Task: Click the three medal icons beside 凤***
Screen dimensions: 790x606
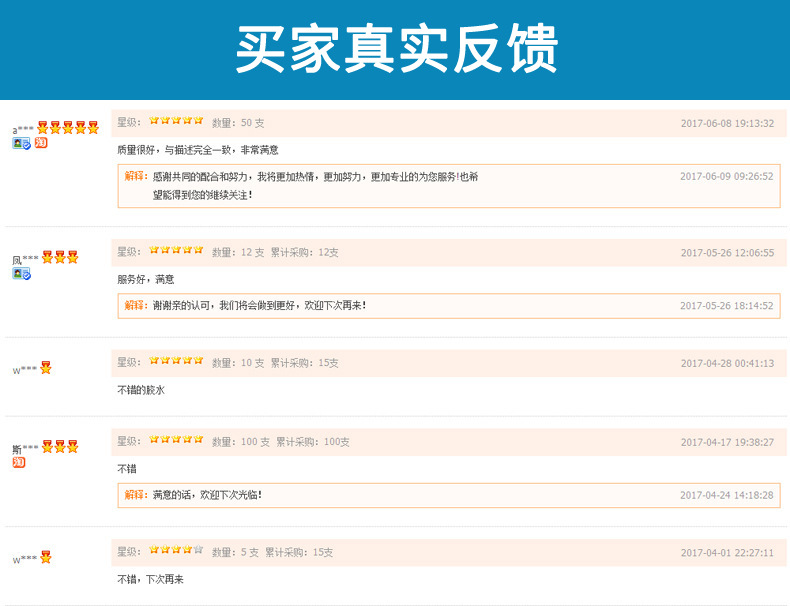Action: (60, 258)
